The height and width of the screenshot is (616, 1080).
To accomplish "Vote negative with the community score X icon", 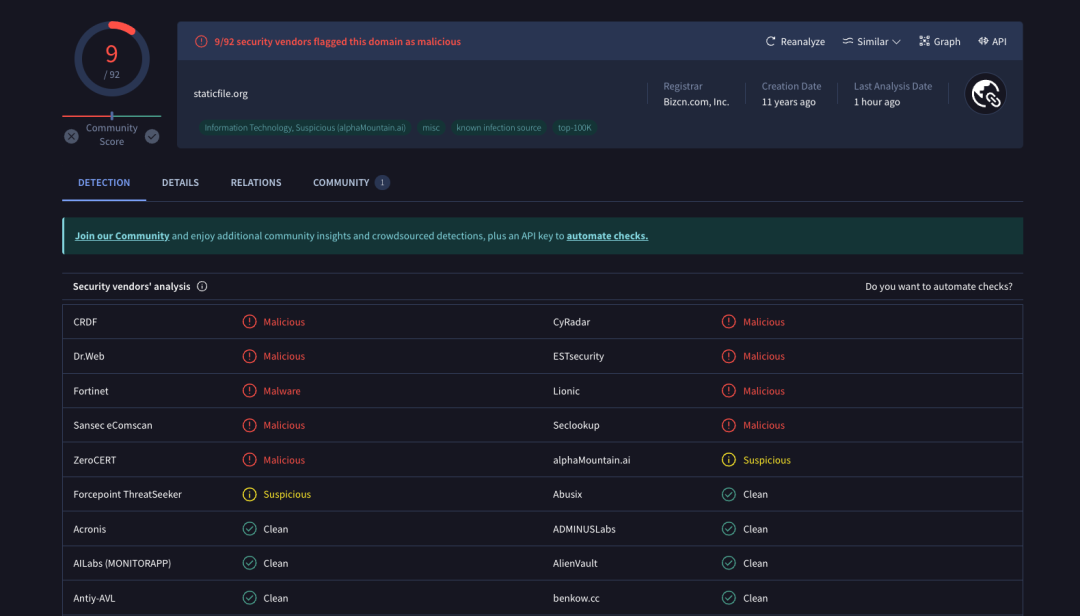I will click(71, 136).
